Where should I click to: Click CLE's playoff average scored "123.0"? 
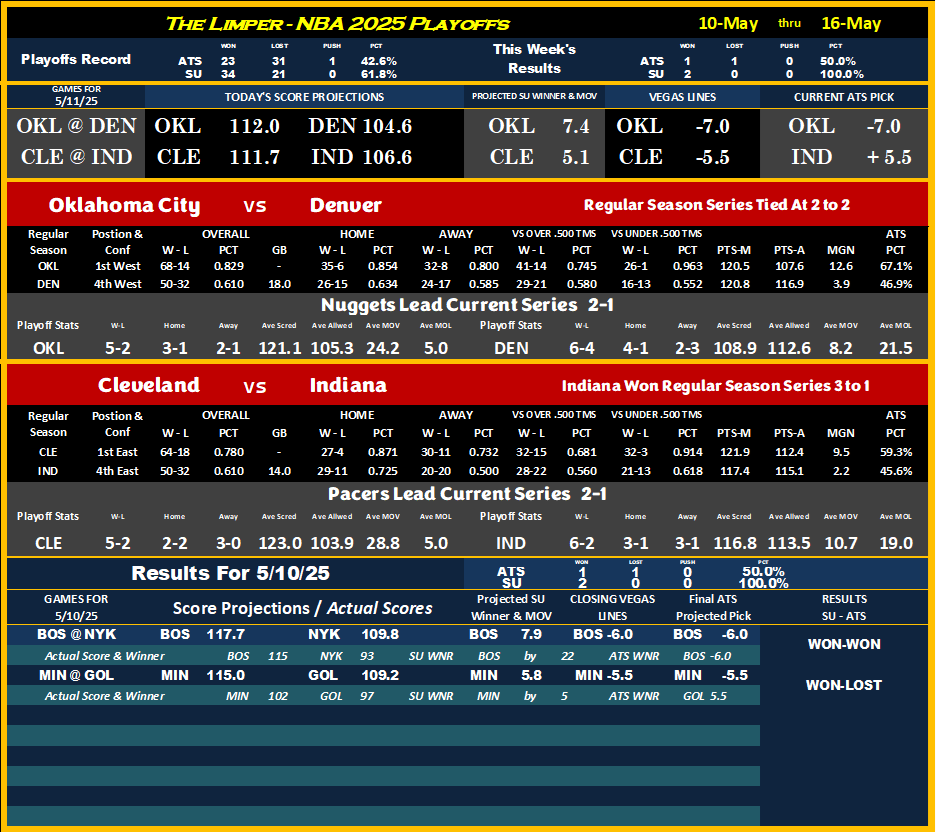(x=279, y=543)
